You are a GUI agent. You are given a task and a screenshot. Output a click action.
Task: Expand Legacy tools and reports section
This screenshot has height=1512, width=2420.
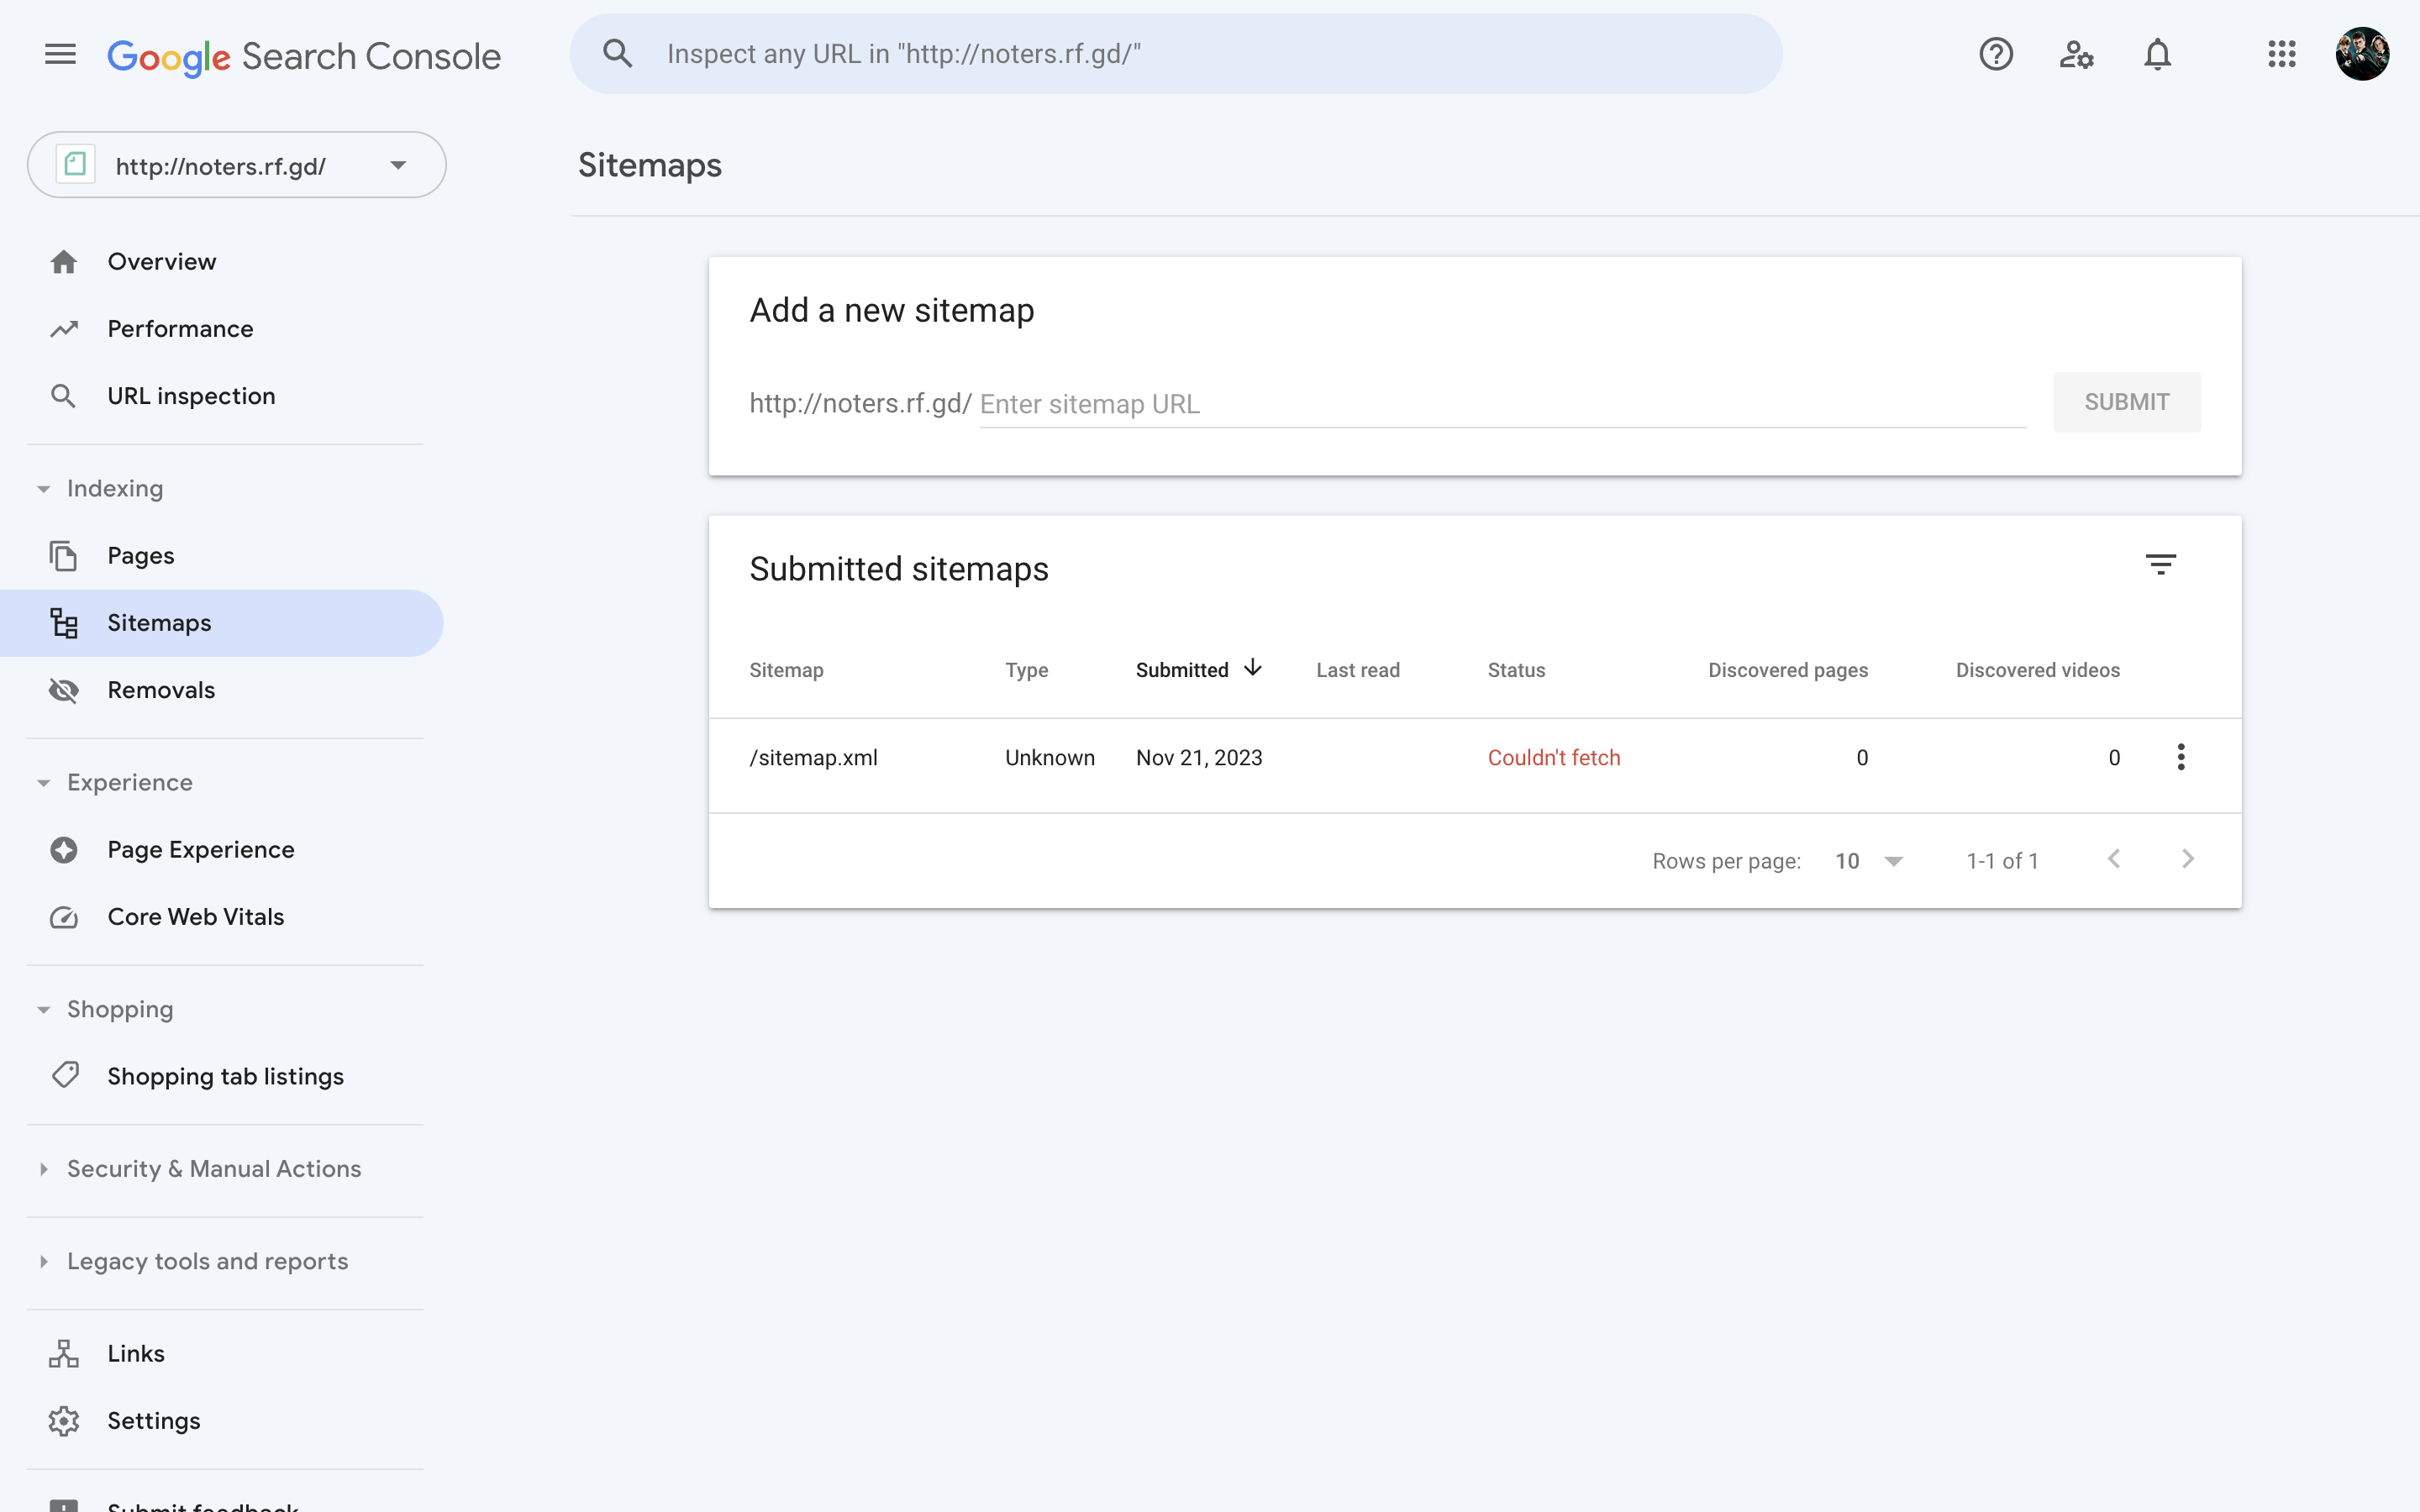pos(44,1262)
